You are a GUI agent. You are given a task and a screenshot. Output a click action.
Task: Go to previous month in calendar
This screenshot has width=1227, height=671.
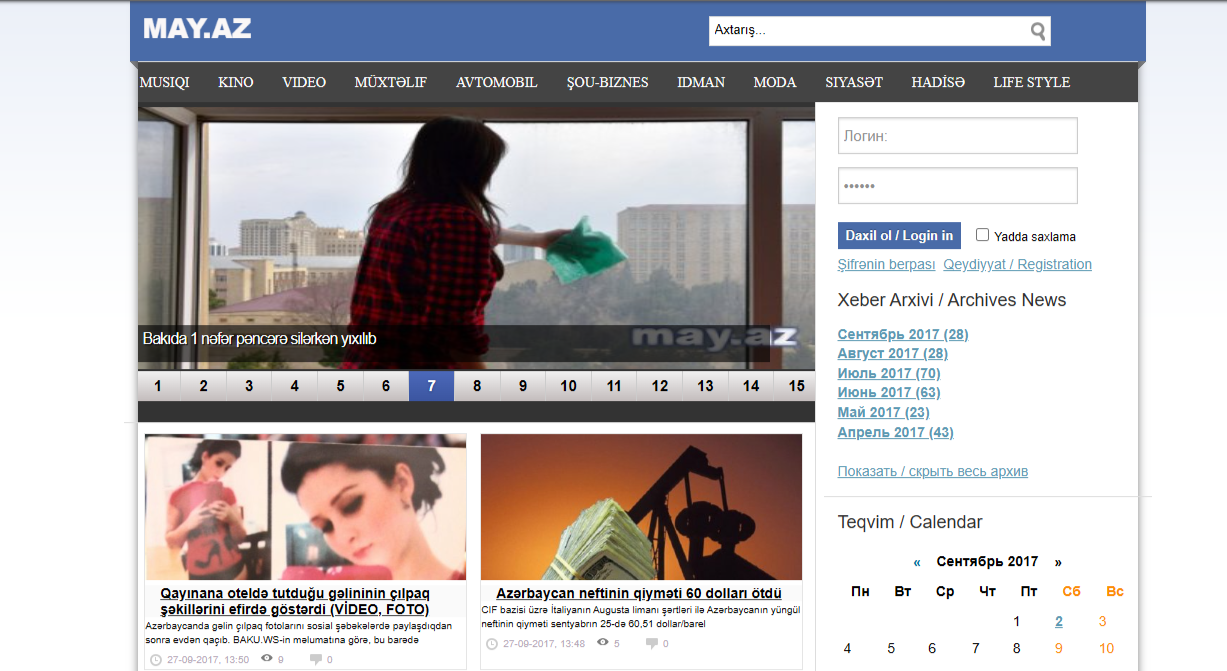coord(917,562)
